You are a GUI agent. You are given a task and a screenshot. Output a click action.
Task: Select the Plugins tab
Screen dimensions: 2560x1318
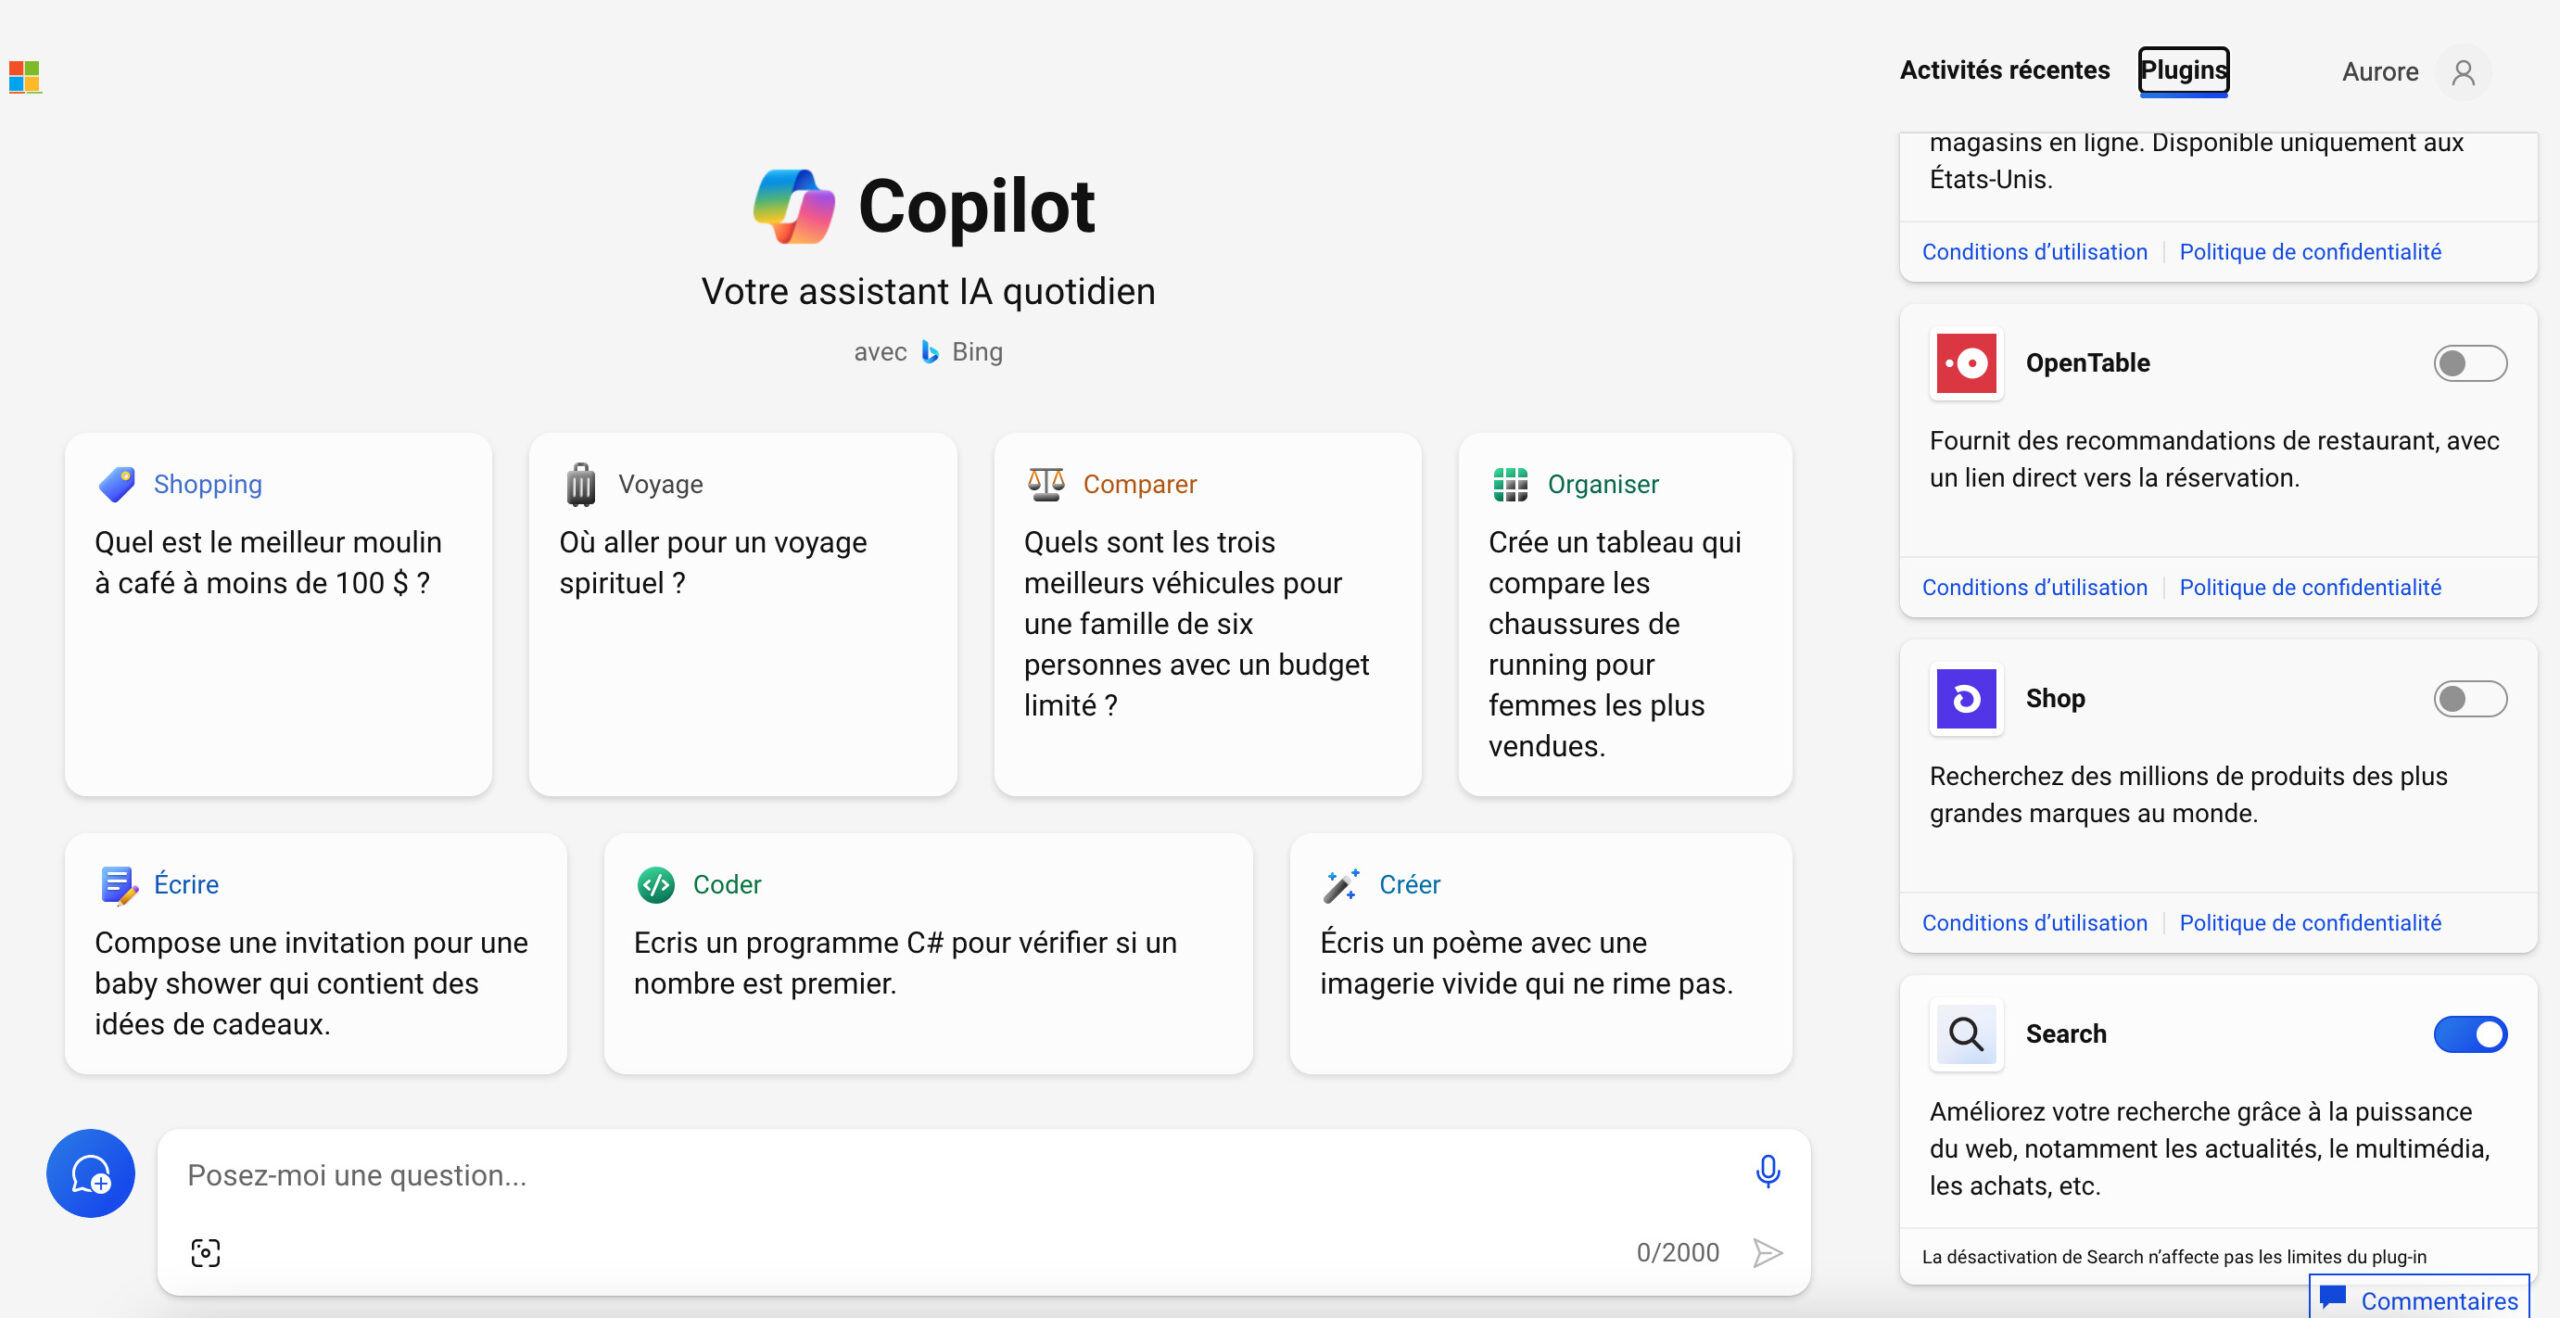click(x=2183, y=71)
